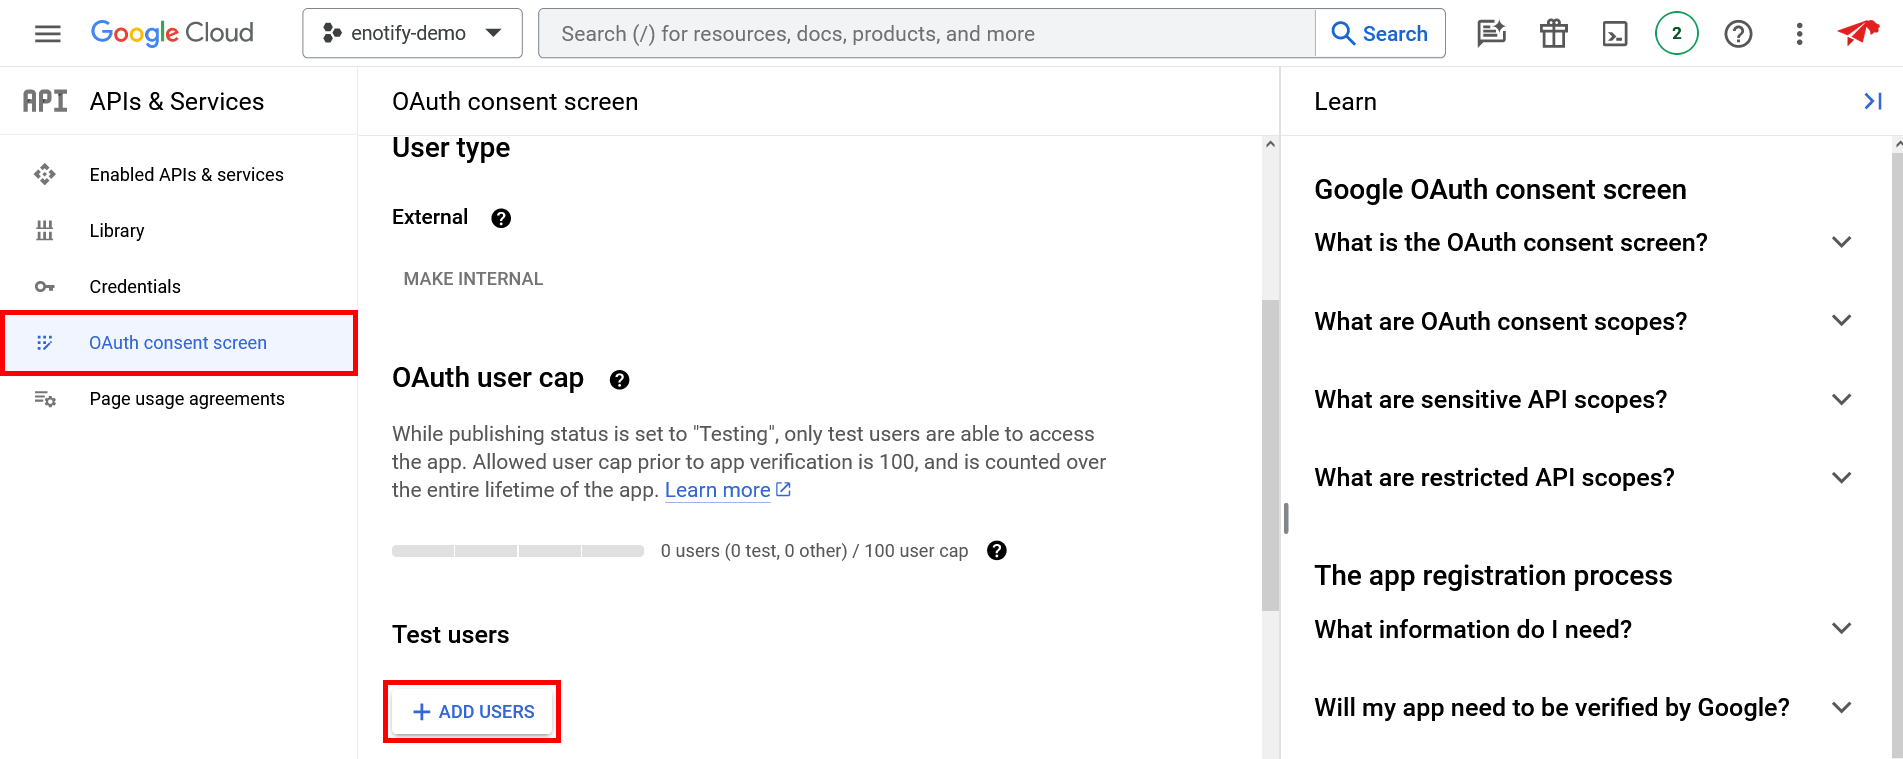Image resolution: width=1903 pixels, height=759 pixels.
Task: Focus the resources search field
Action: coord(925,34)
